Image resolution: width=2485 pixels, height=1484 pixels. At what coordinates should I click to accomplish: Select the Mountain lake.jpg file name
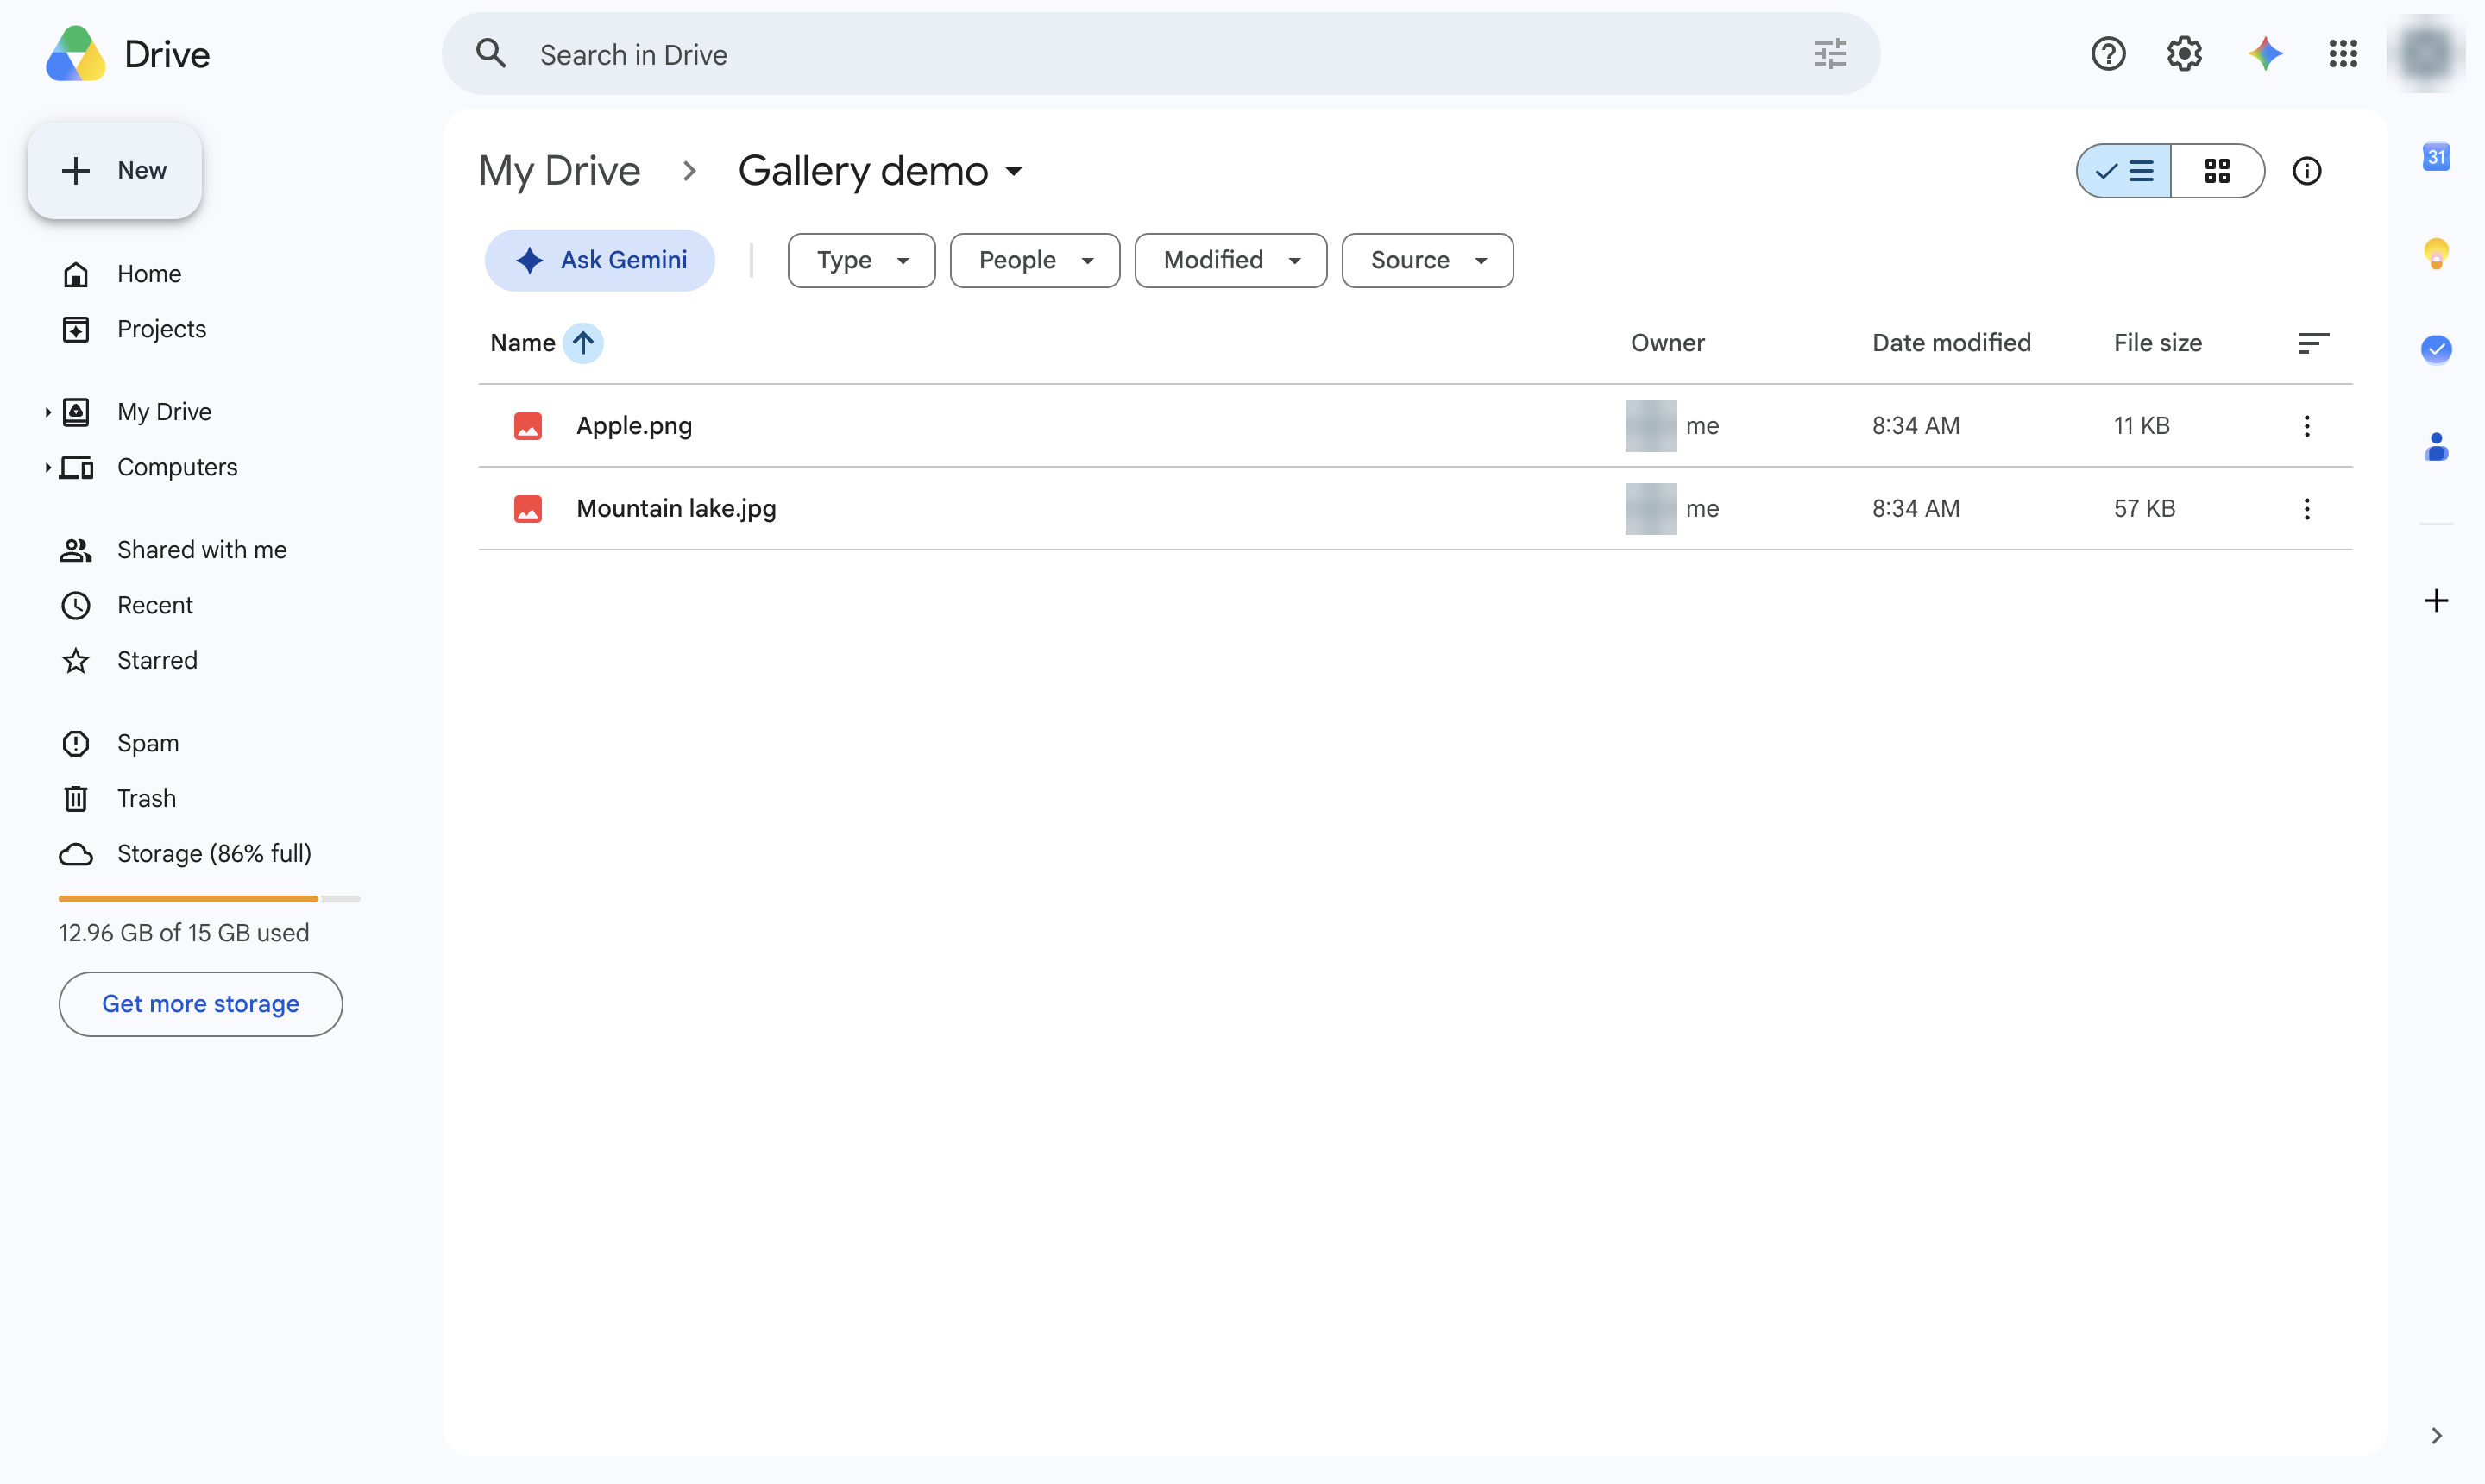pyautogui.click(x=676, y=509)
